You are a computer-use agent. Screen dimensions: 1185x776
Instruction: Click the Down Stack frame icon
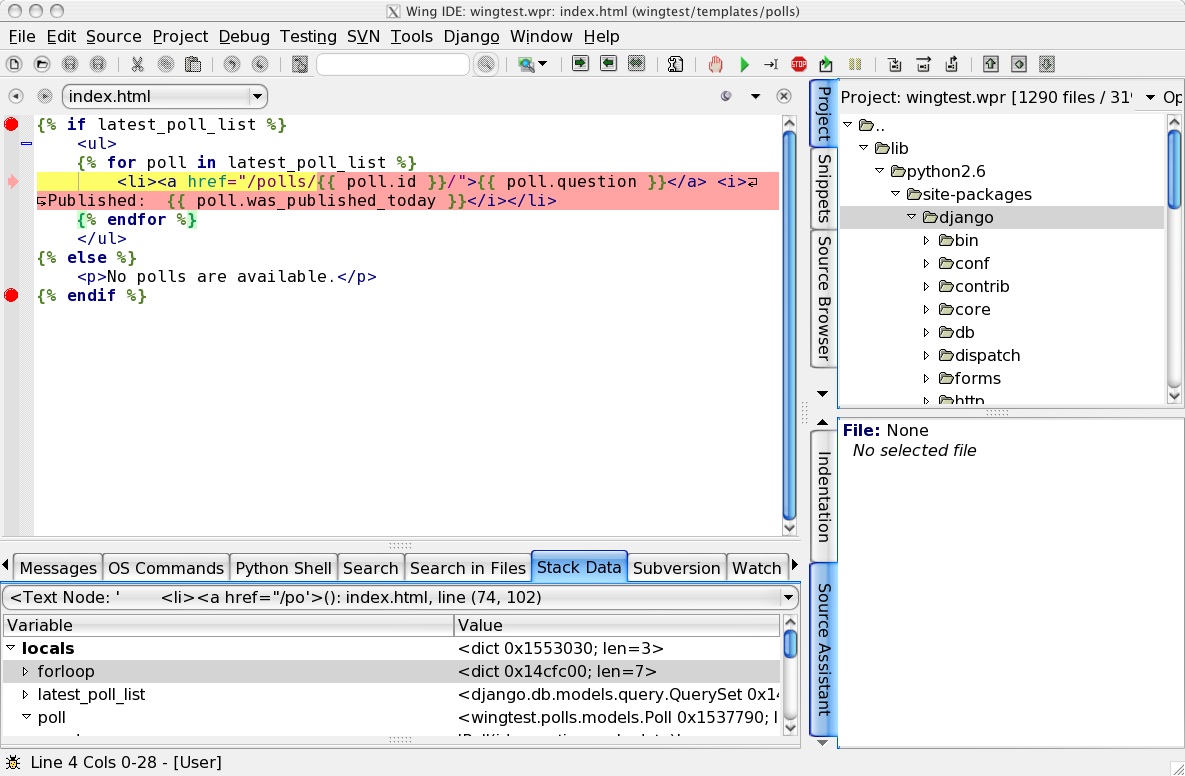click(x=1047, y=64)
